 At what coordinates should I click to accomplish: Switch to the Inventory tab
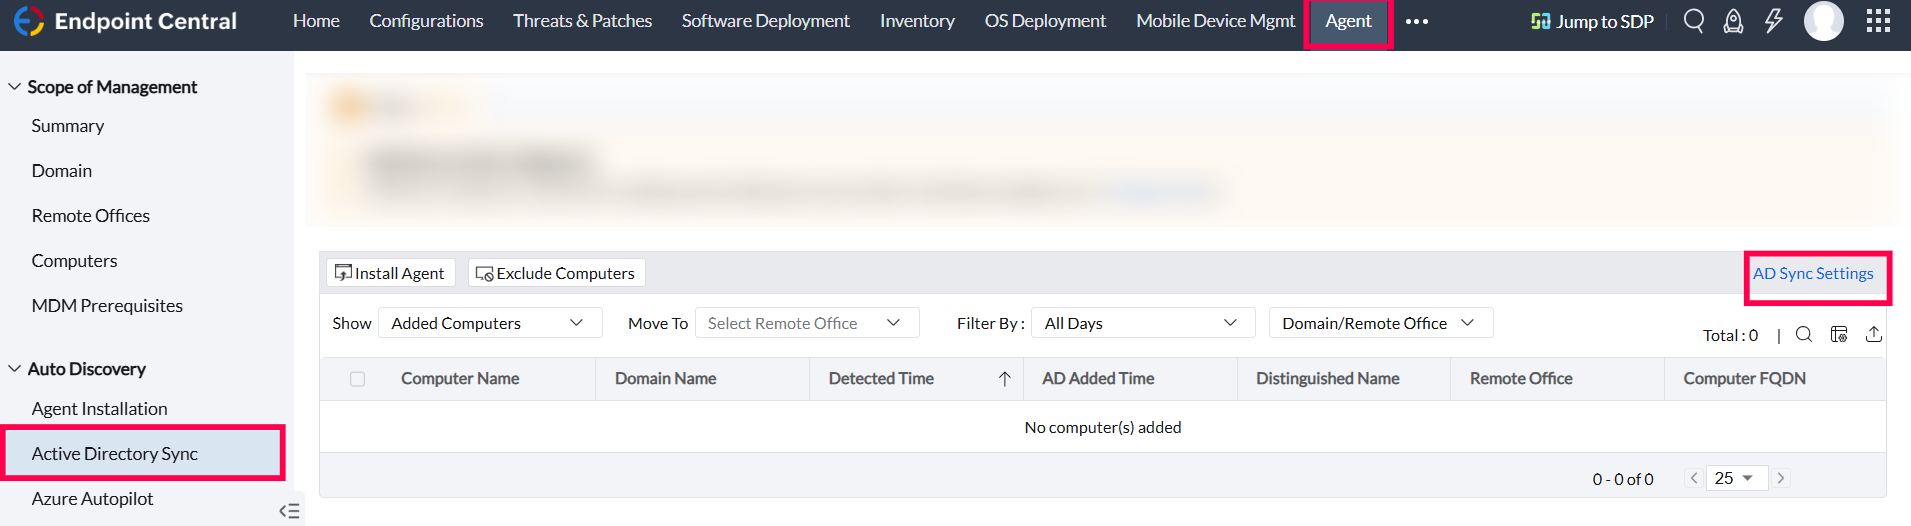point(917,21)
